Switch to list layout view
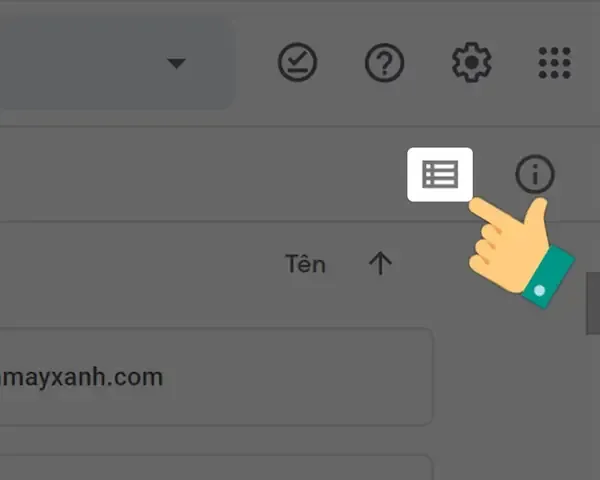This screenshot has width=600, height=480. pyautogui.click(x=440, y=175)
